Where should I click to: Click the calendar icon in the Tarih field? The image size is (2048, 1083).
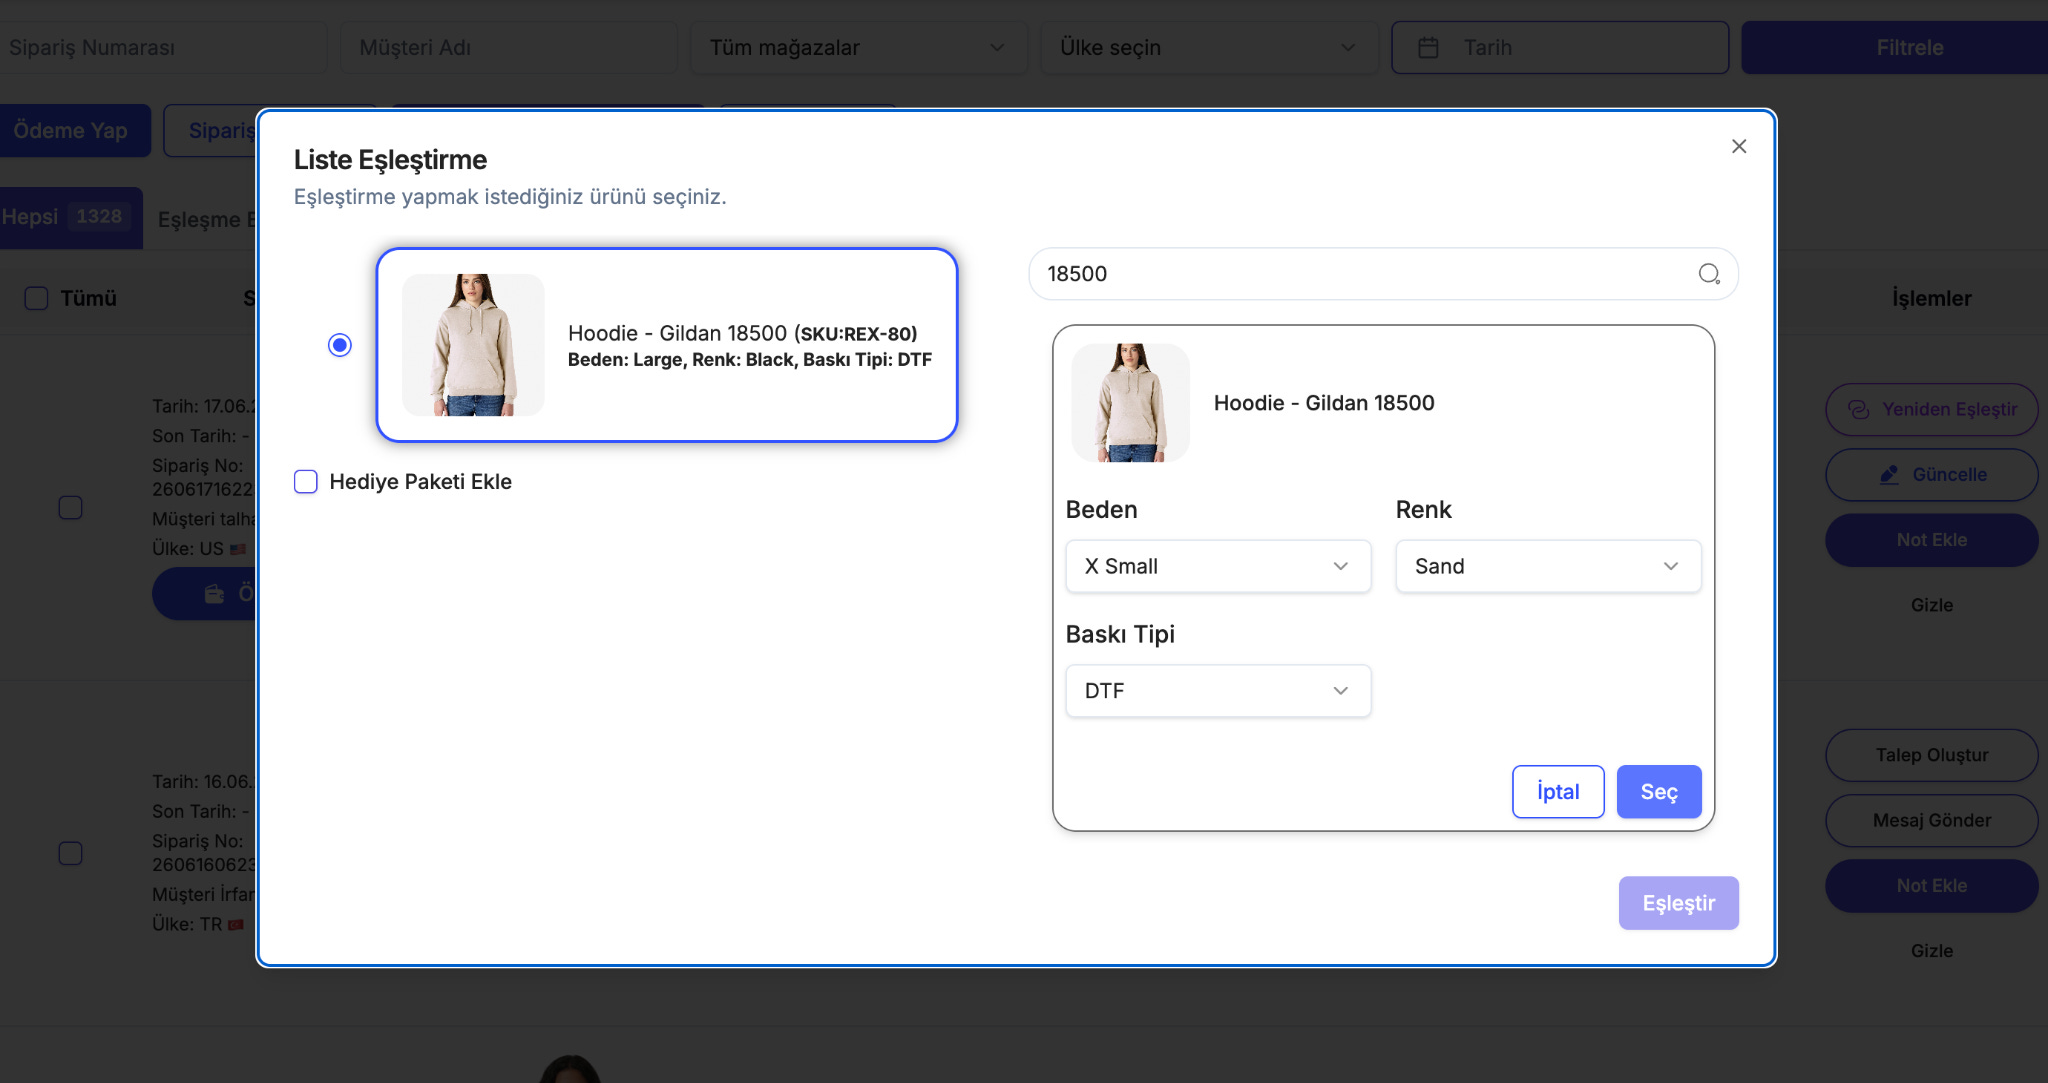[1428, 47]
